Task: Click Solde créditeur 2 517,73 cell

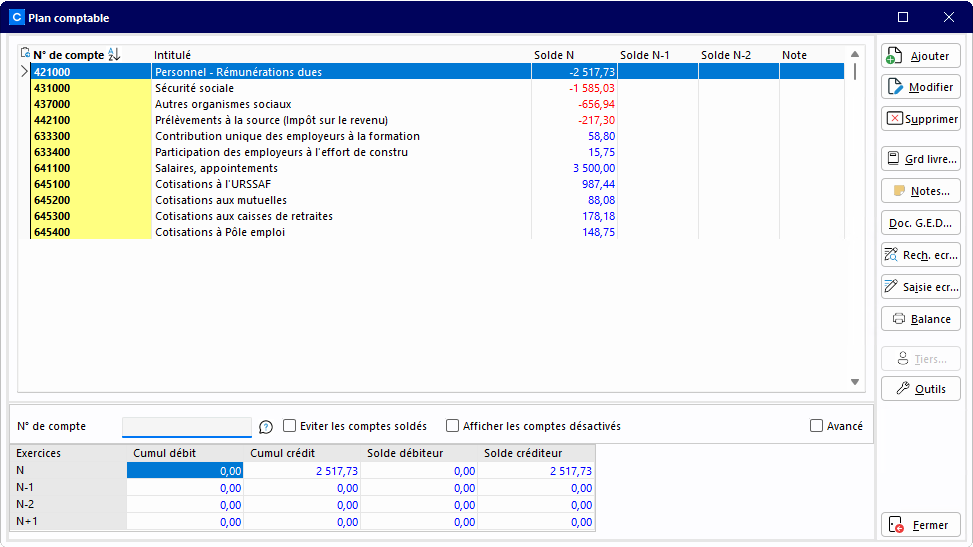Action: click(536, 471)
